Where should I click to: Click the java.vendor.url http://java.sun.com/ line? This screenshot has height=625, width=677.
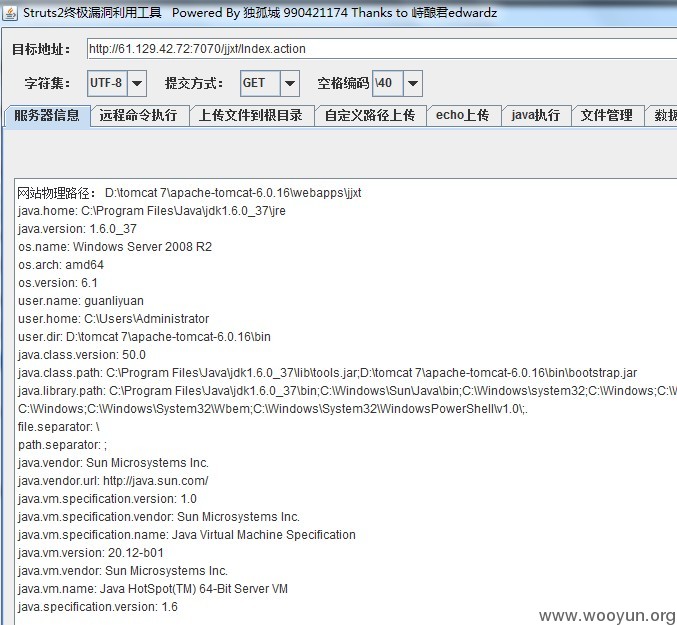[113, 481]
